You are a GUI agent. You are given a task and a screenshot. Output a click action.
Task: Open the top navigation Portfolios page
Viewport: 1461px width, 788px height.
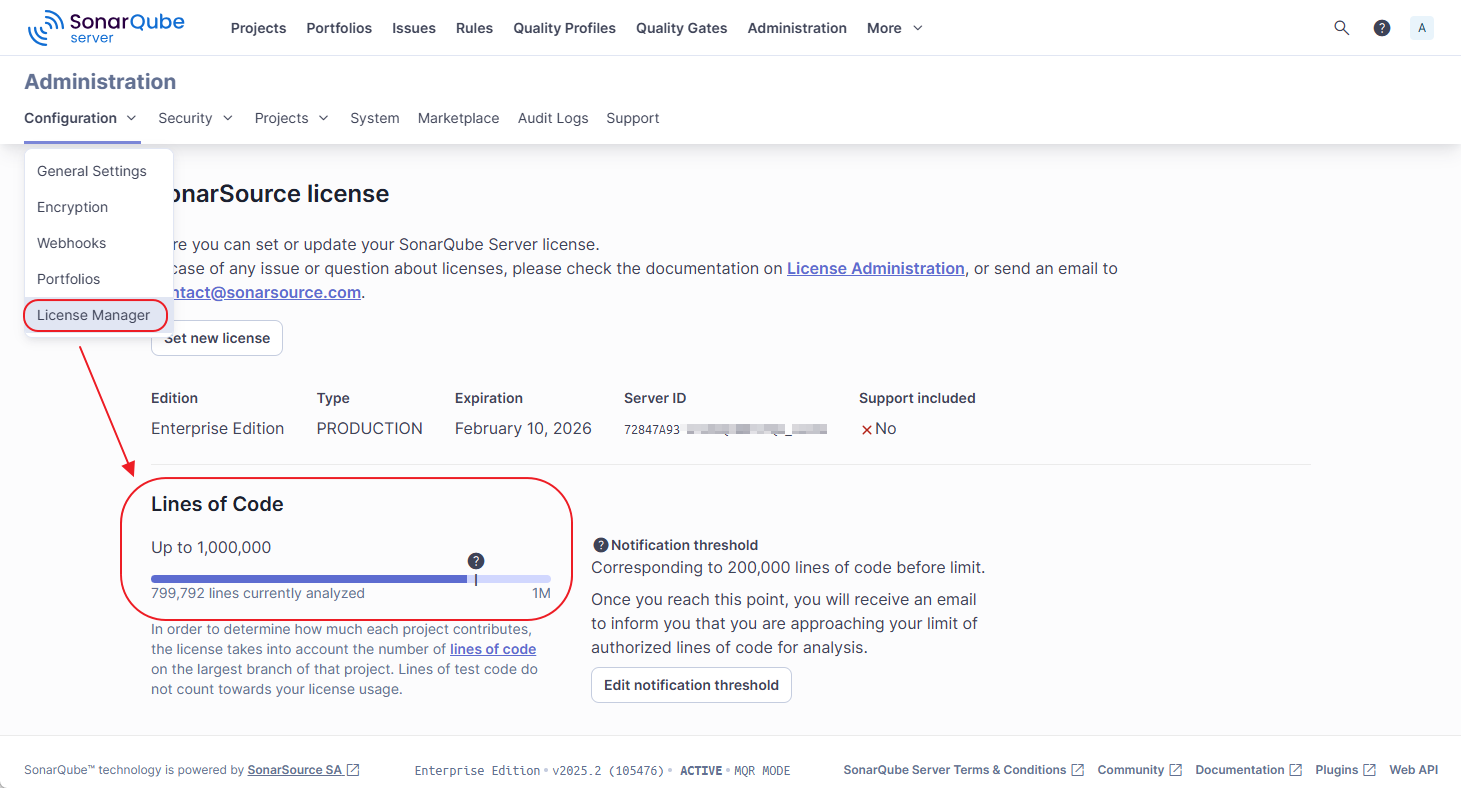[339, 28]
